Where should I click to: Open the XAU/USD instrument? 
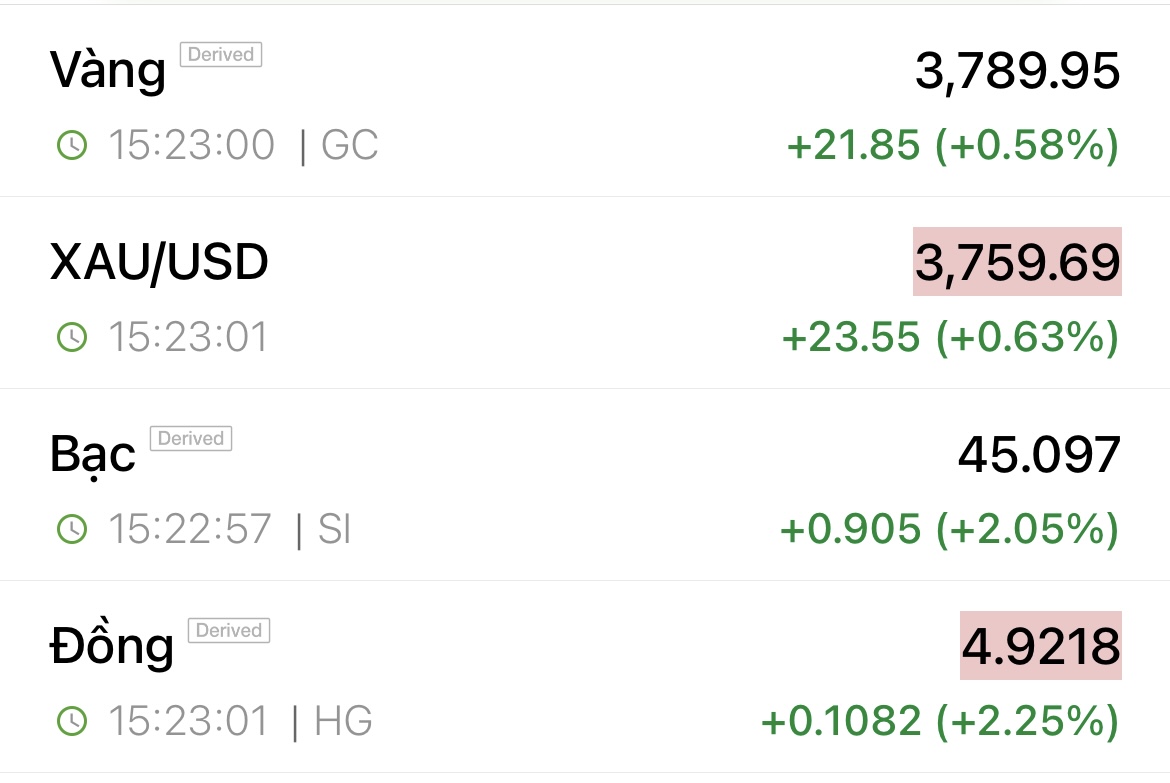tap(159, 263)
